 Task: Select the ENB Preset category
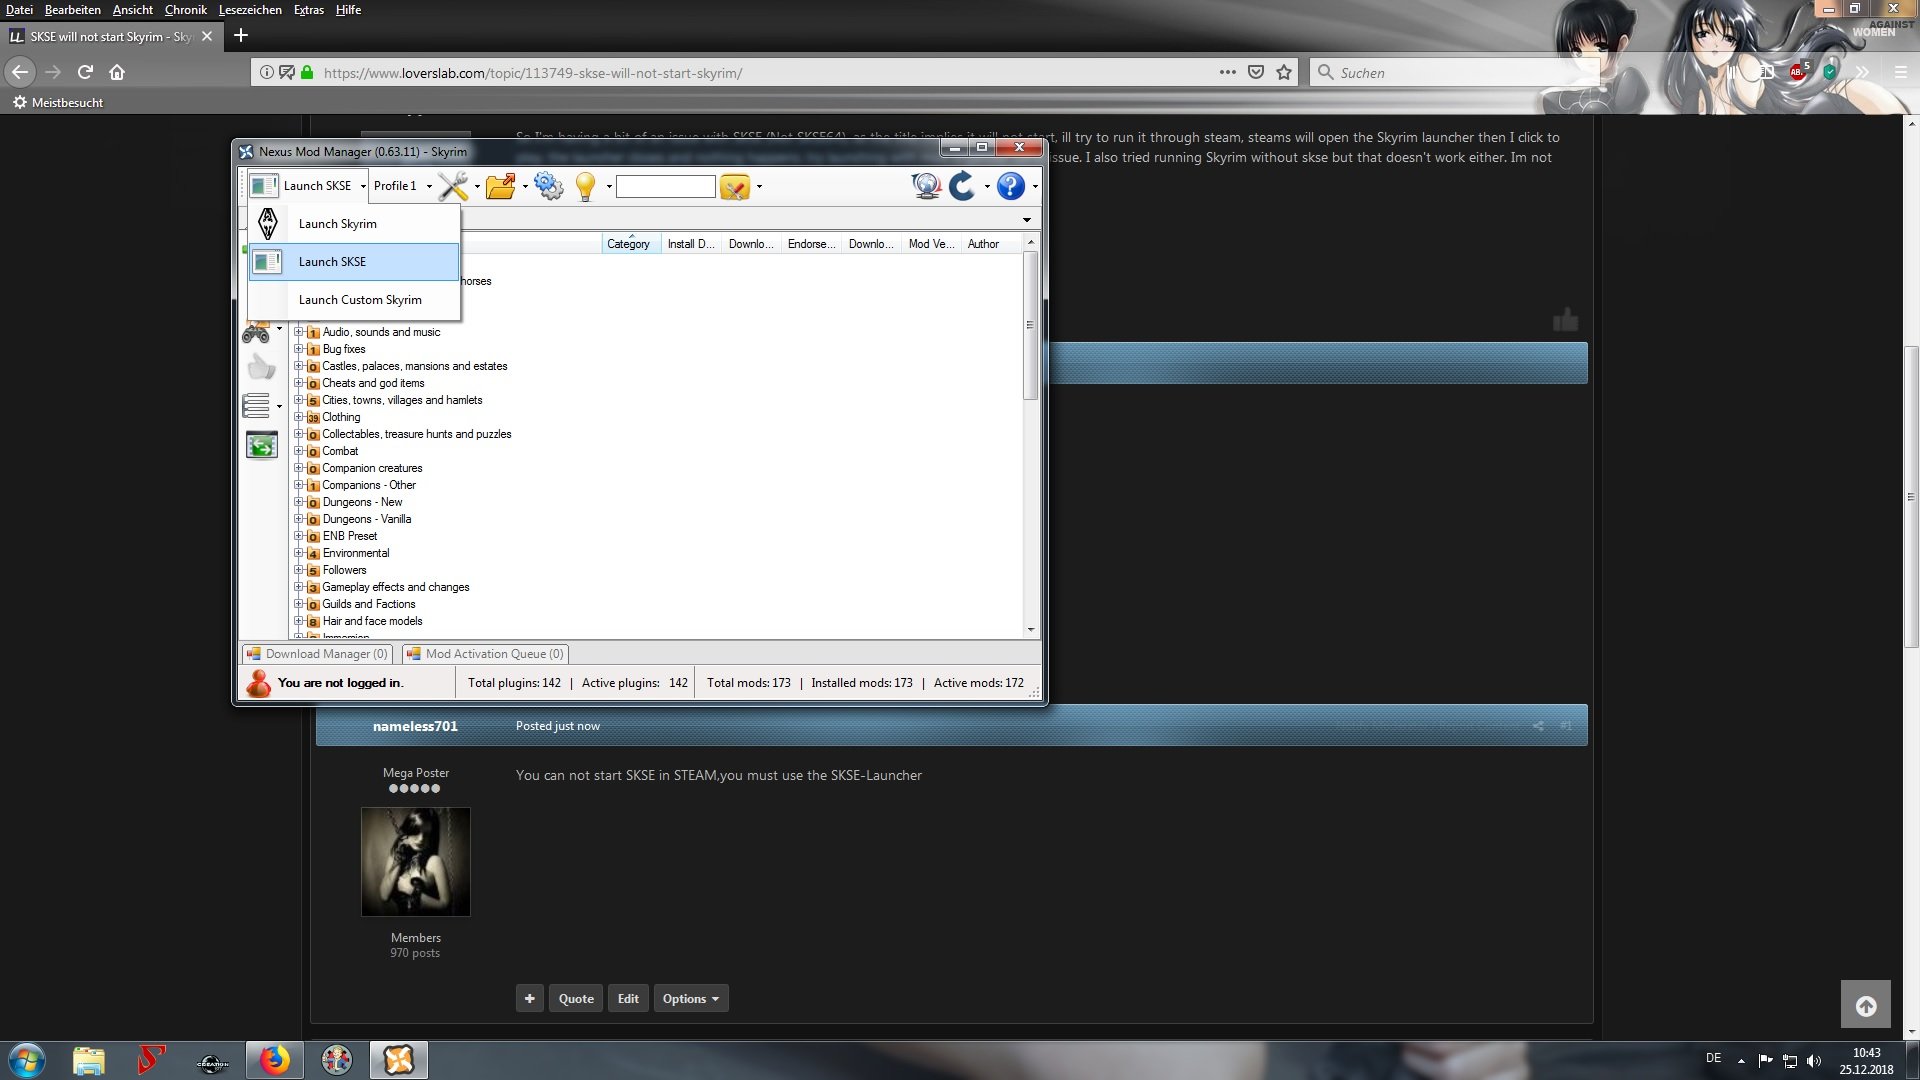coord(350,536)
